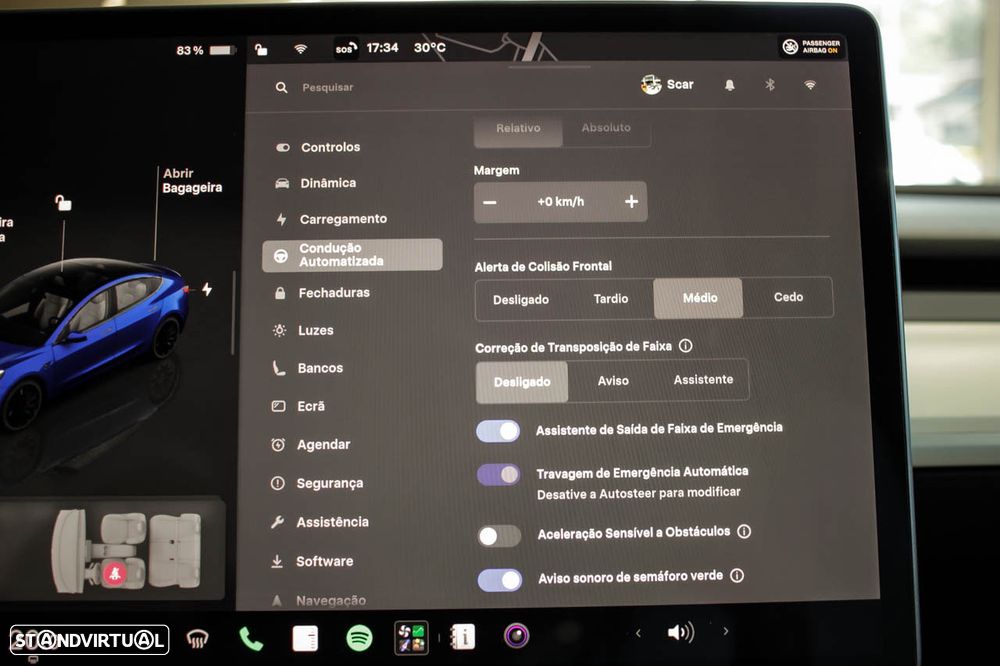The height and width of the screenshot is (666, 1000).
Task: Open the Navegação settings section
Action: coord(319,600)
